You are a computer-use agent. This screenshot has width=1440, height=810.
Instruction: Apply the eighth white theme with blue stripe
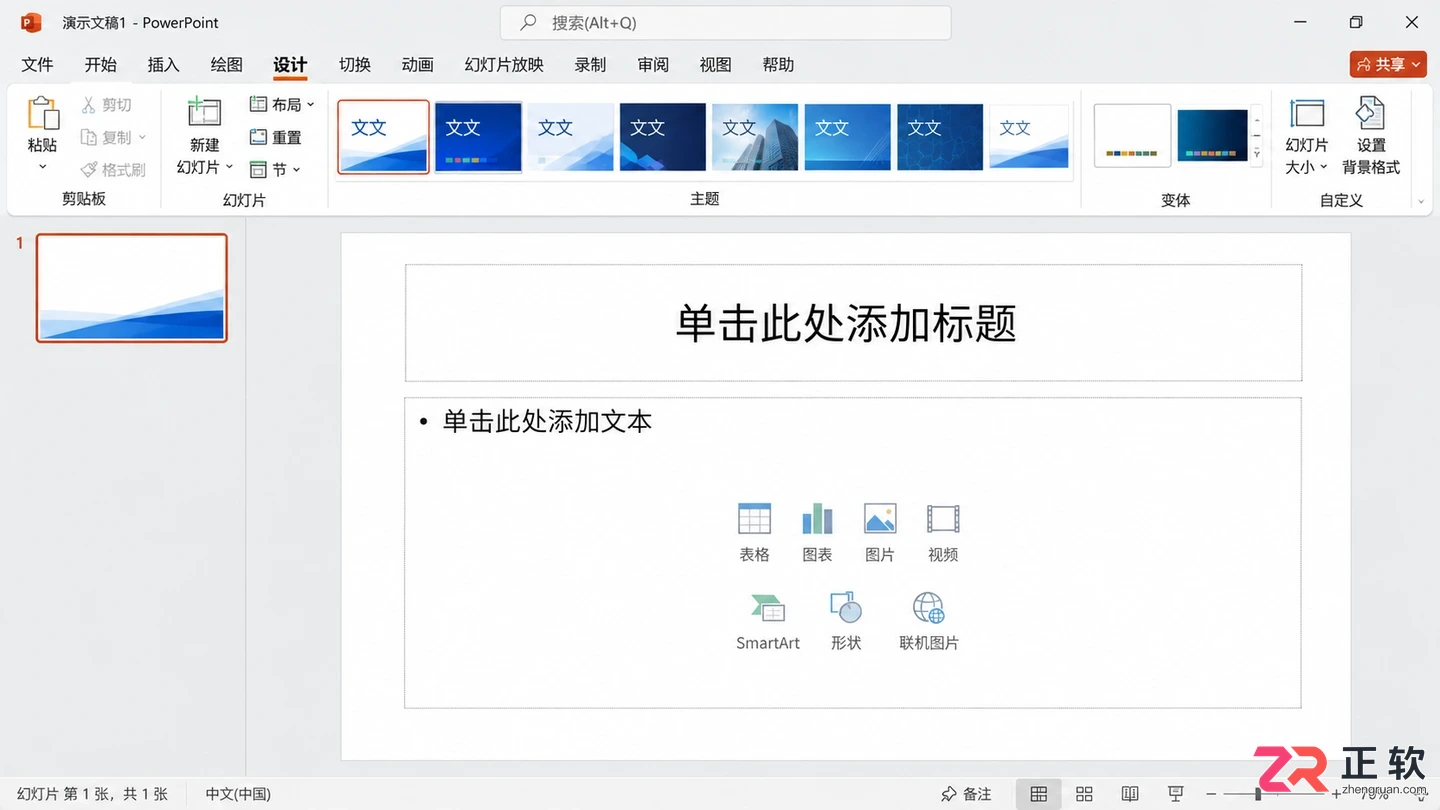[x=1029, y=137]
